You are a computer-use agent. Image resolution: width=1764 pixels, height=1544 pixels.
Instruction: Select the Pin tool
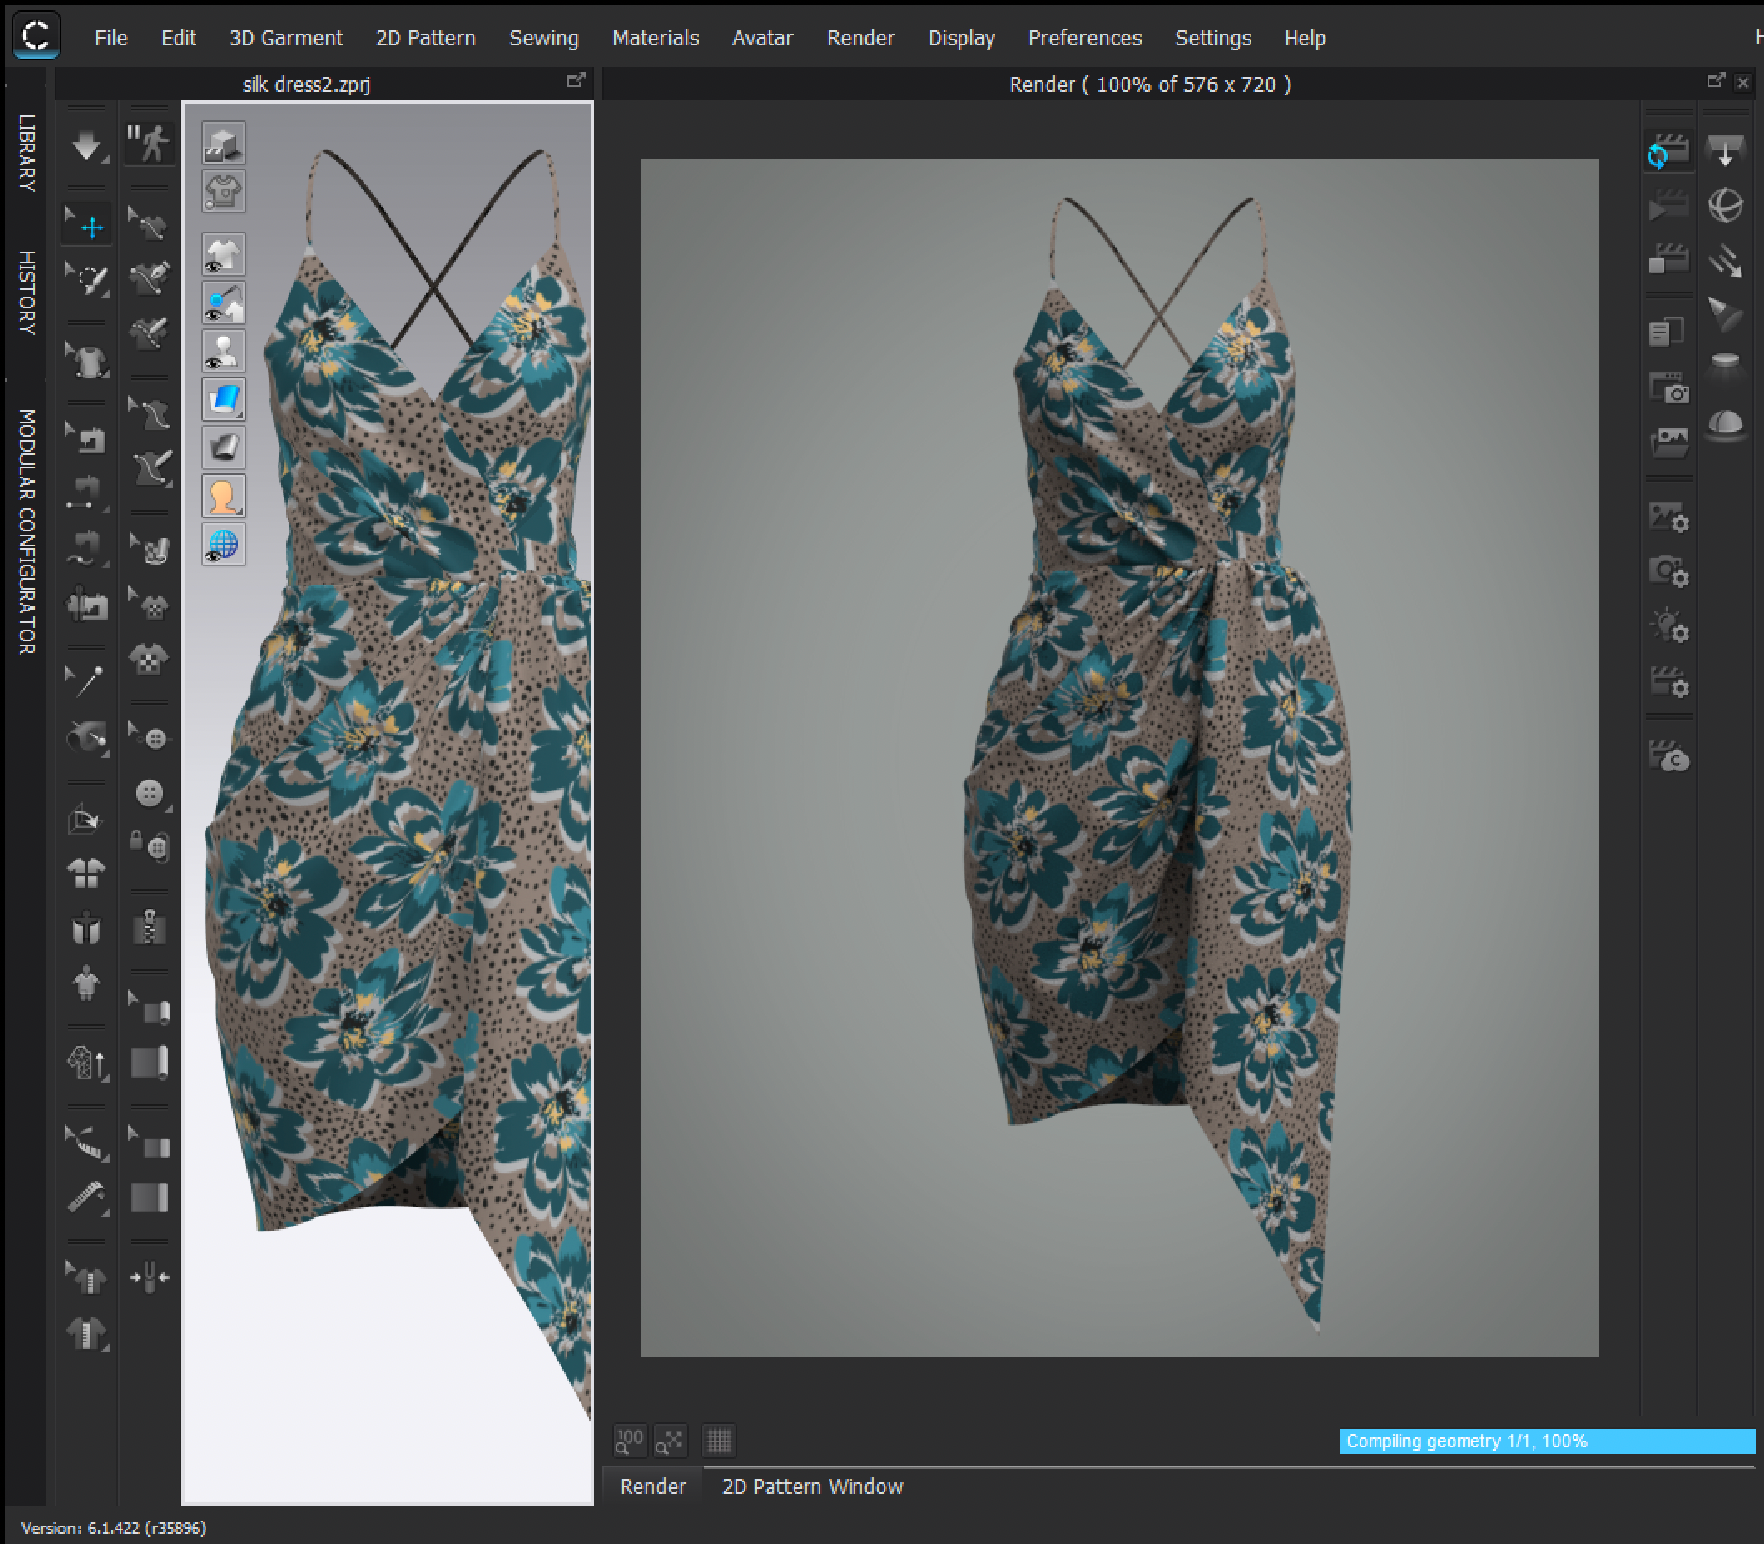[x=86, y=682]
